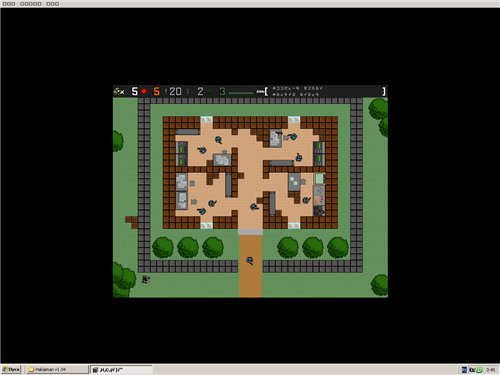Click the small brick pile outside the west fence

click(132, 222)
